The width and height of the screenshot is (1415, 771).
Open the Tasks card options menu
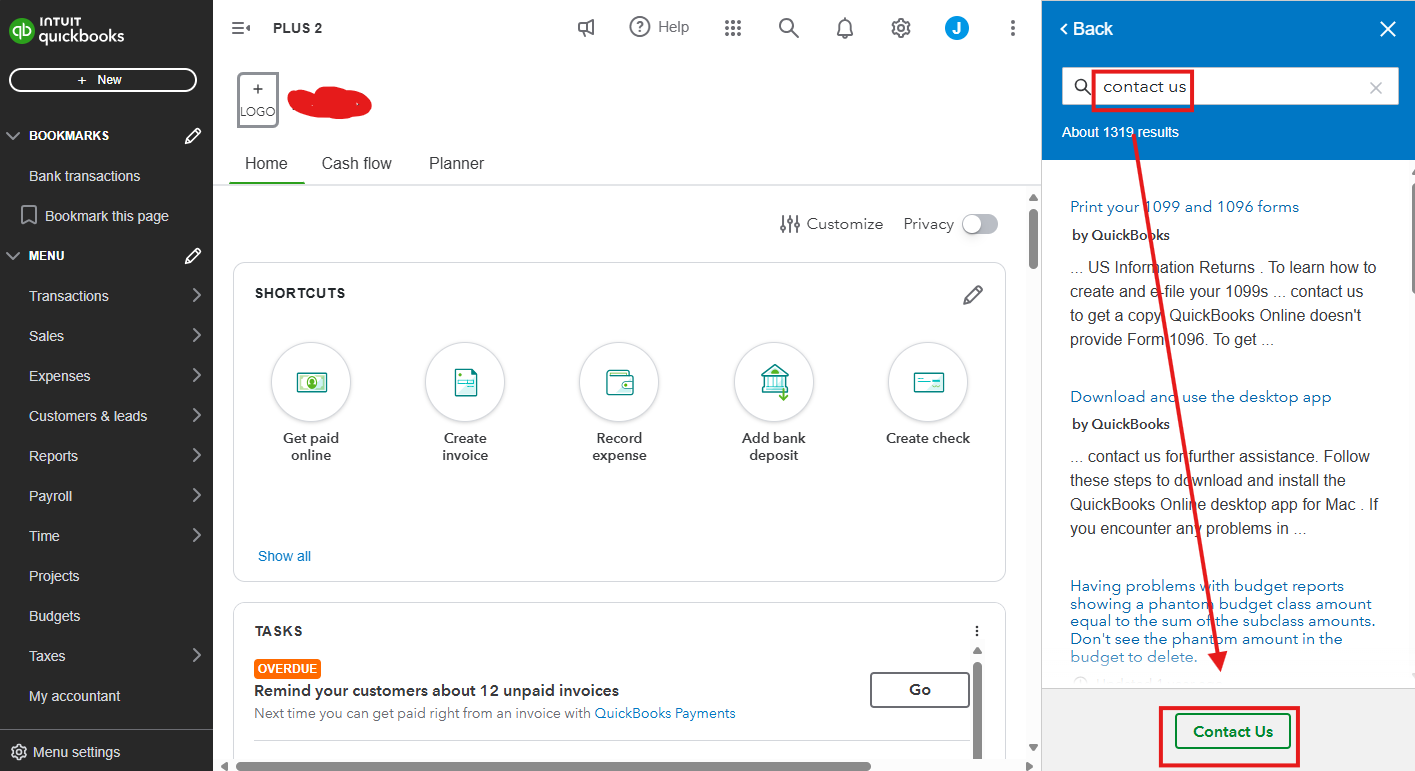977,631
